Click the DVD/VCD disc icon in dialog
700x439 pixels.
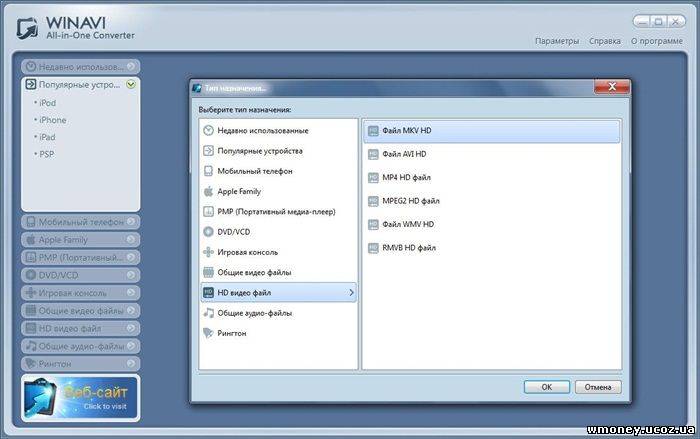pos(208,232)
